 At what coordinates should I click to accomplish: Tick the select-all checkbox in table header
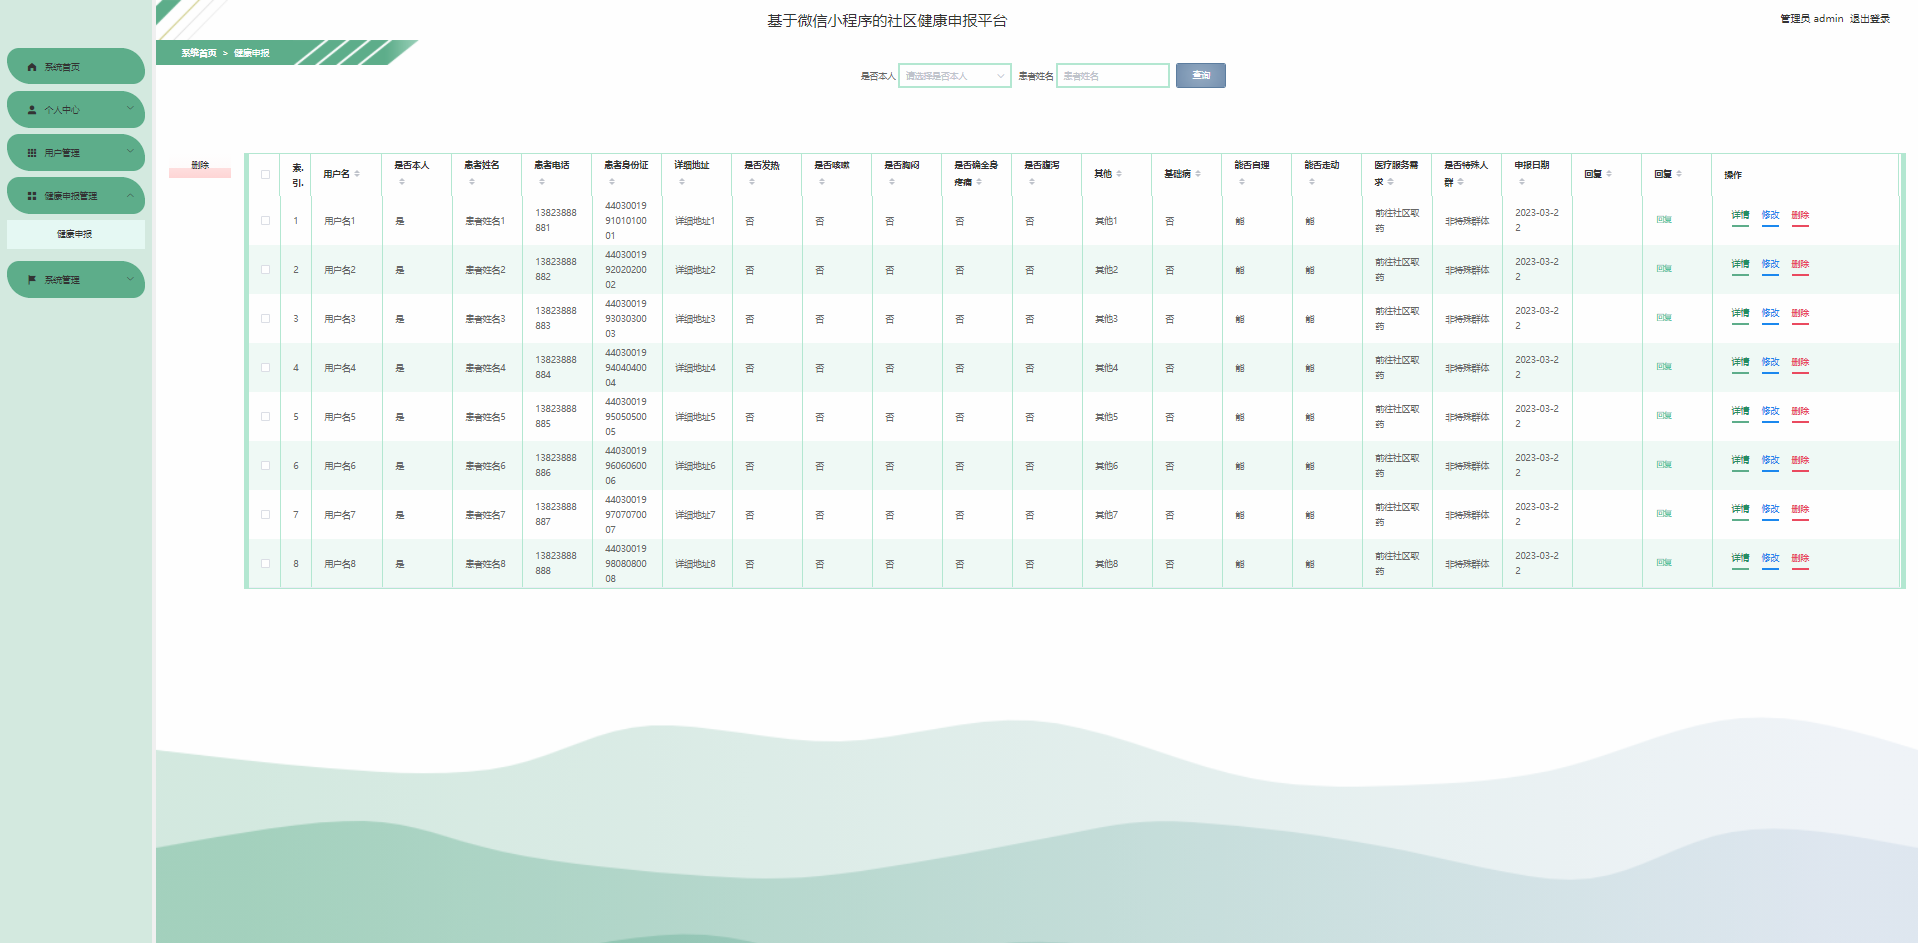tap(266, 174)
